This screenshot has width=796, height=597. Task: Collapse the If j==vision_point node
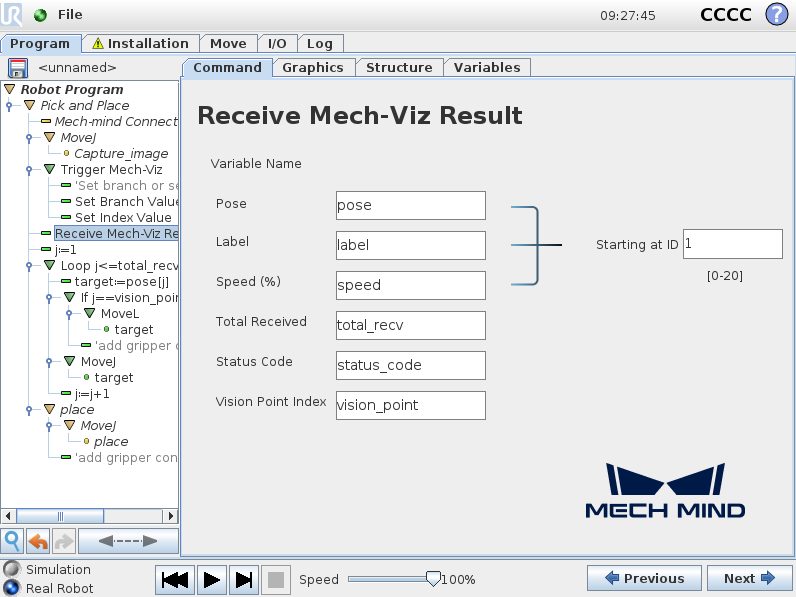pos(70,297)
